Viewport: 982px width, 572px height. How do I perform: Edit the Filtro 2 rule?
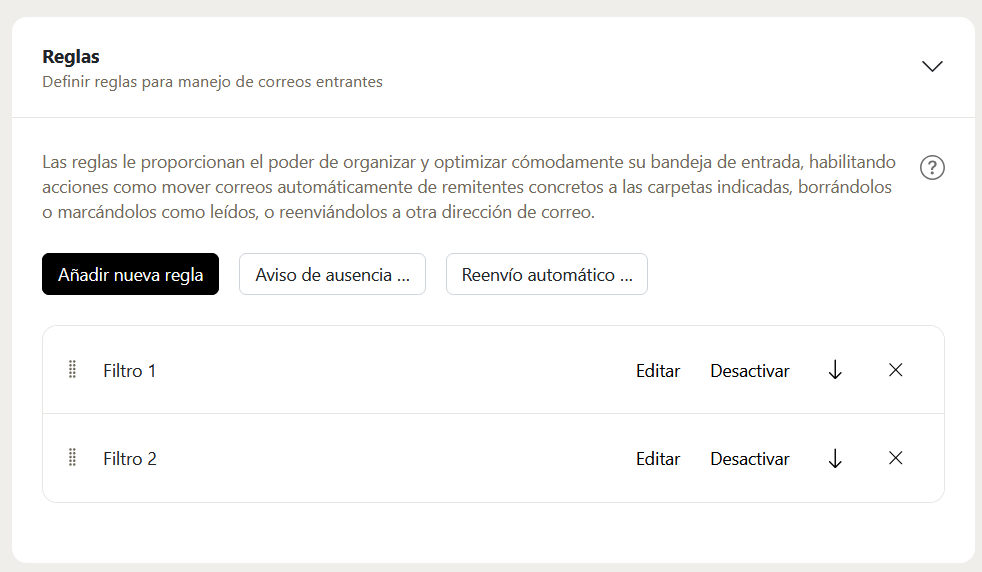click(x=658, y=459)
